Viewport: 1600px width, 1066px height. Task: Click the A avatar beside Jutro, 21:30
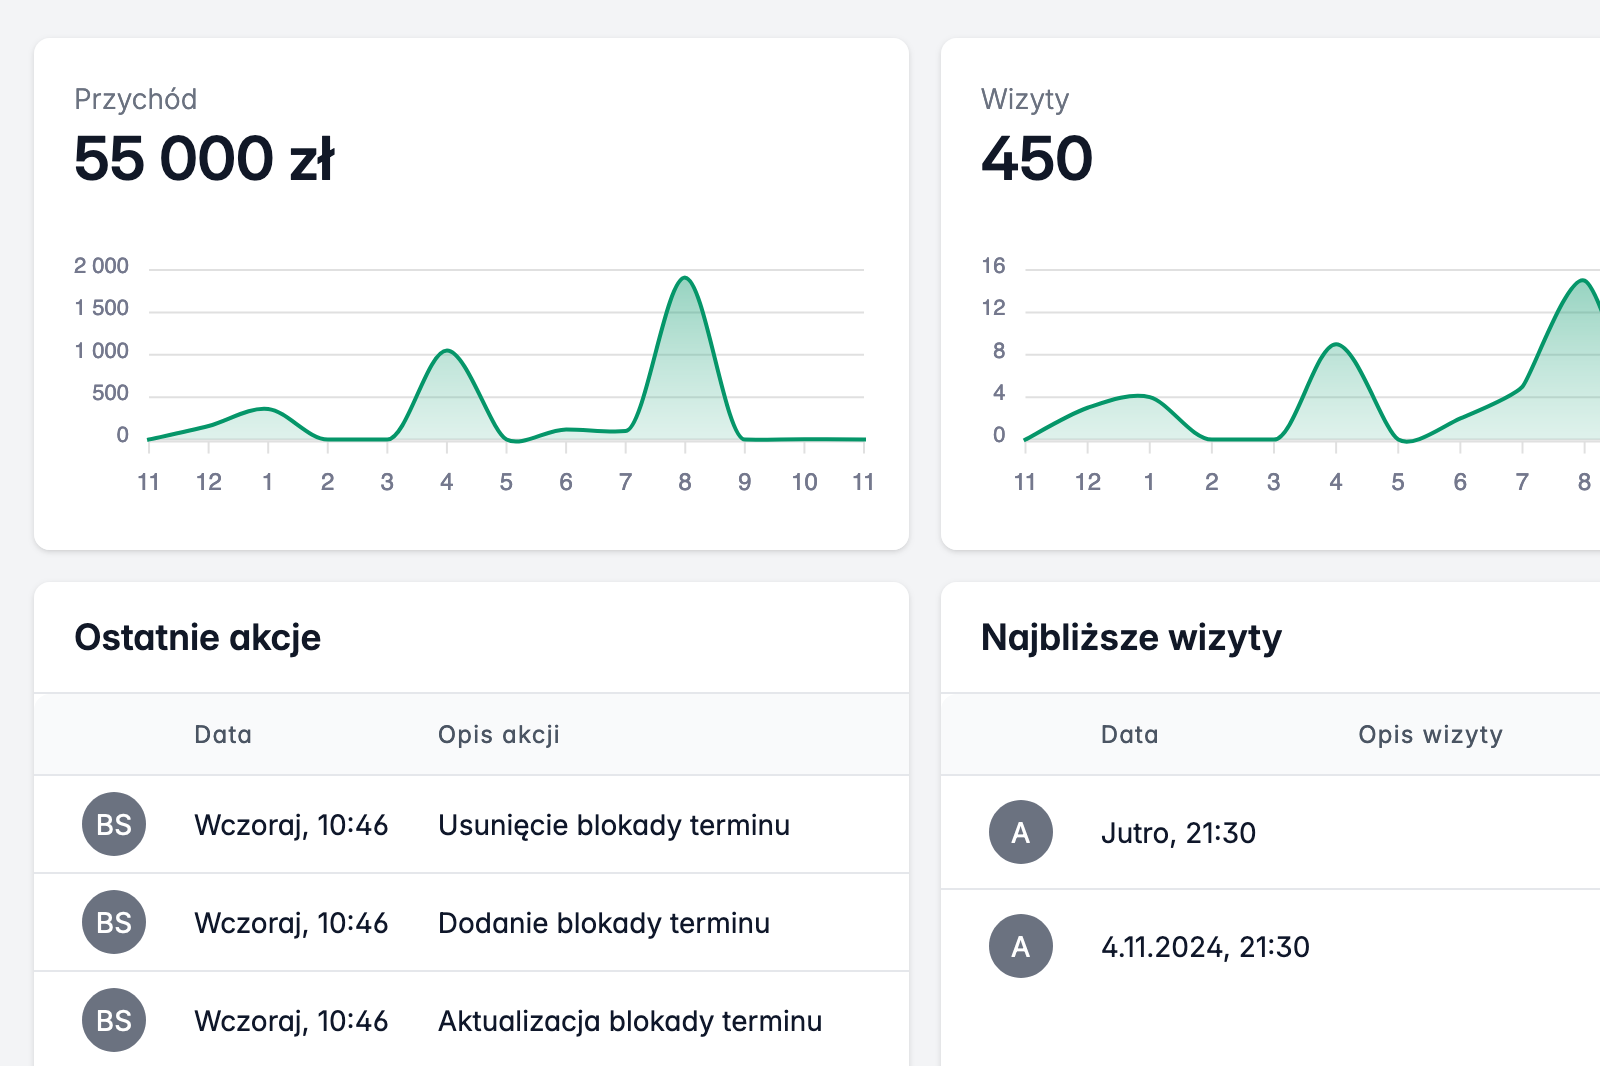click(1021, 832)
